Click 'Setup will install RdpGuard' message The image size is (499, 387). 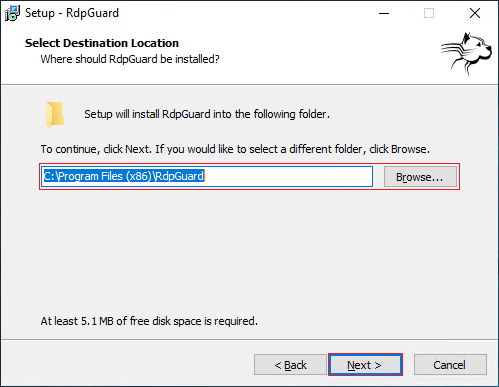pos(207,114)
